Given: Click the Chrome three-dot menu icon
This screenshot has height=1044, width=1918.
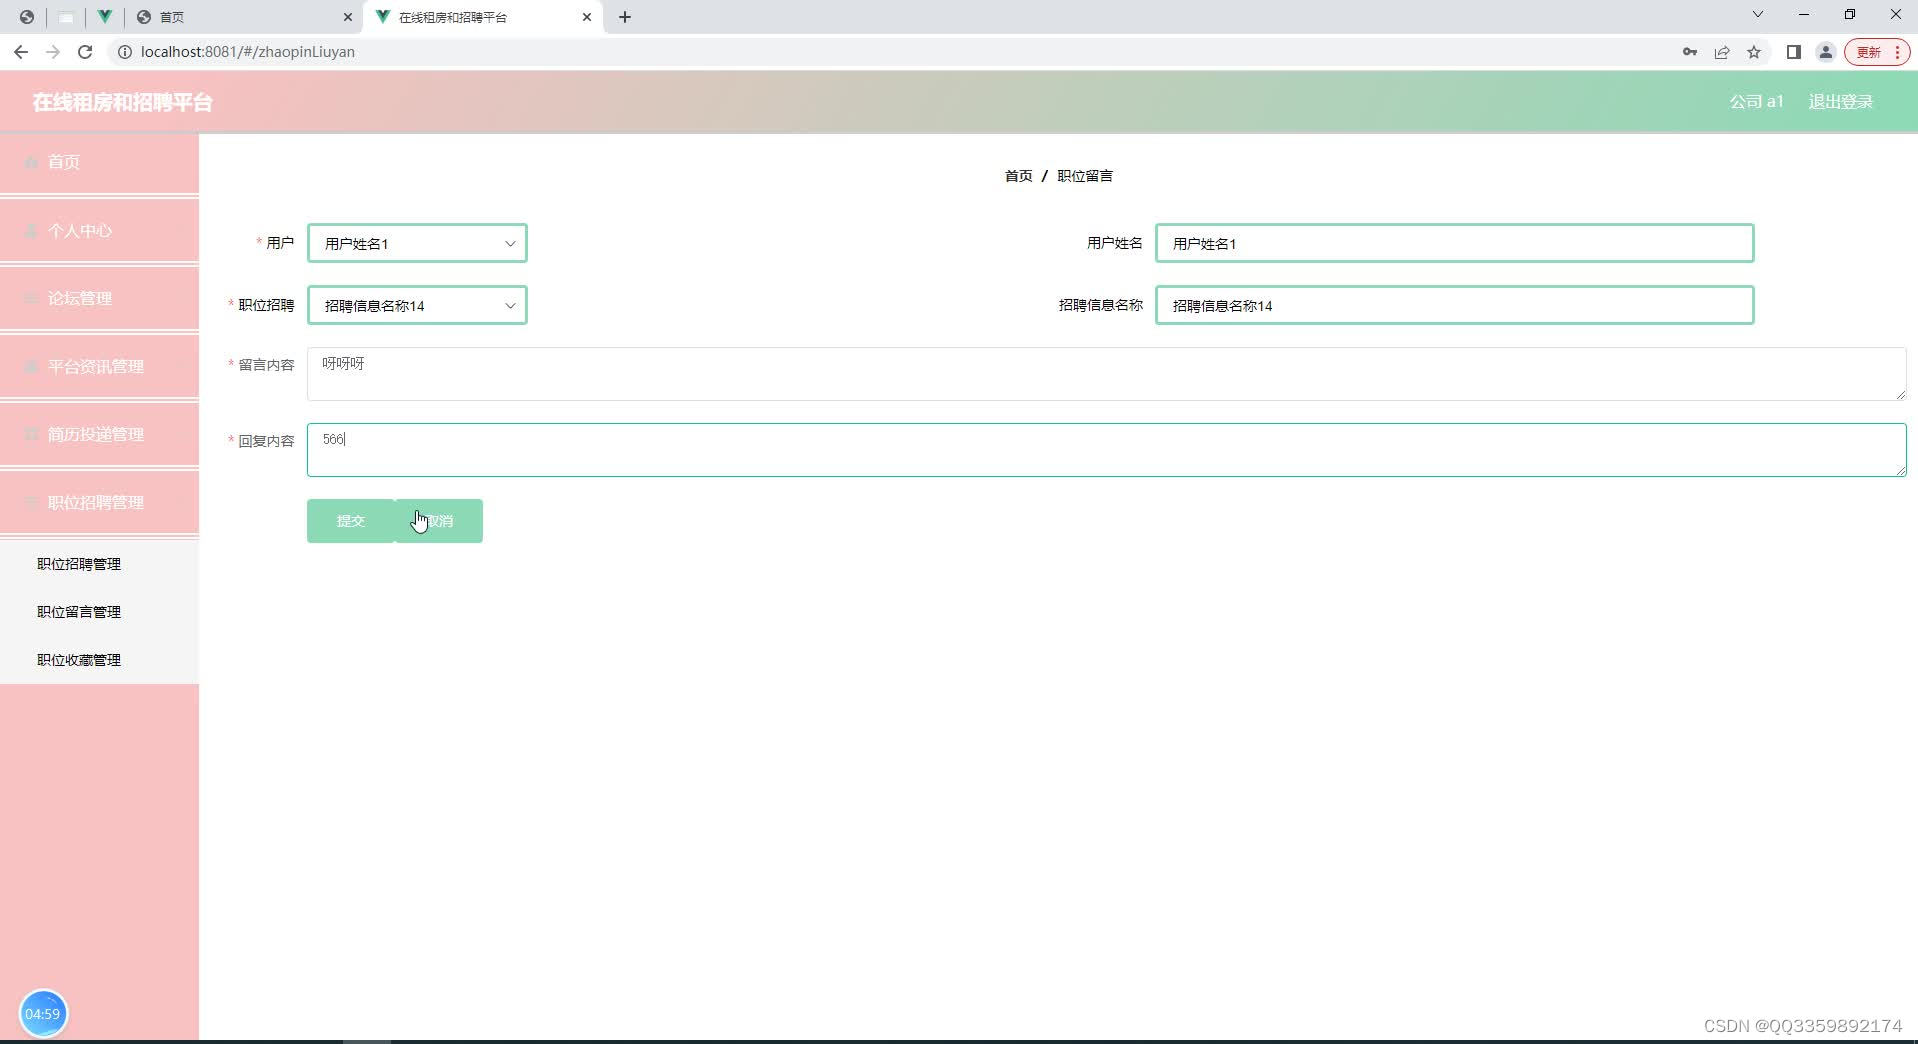Looking at the screenshot, I should point(1897,52).
